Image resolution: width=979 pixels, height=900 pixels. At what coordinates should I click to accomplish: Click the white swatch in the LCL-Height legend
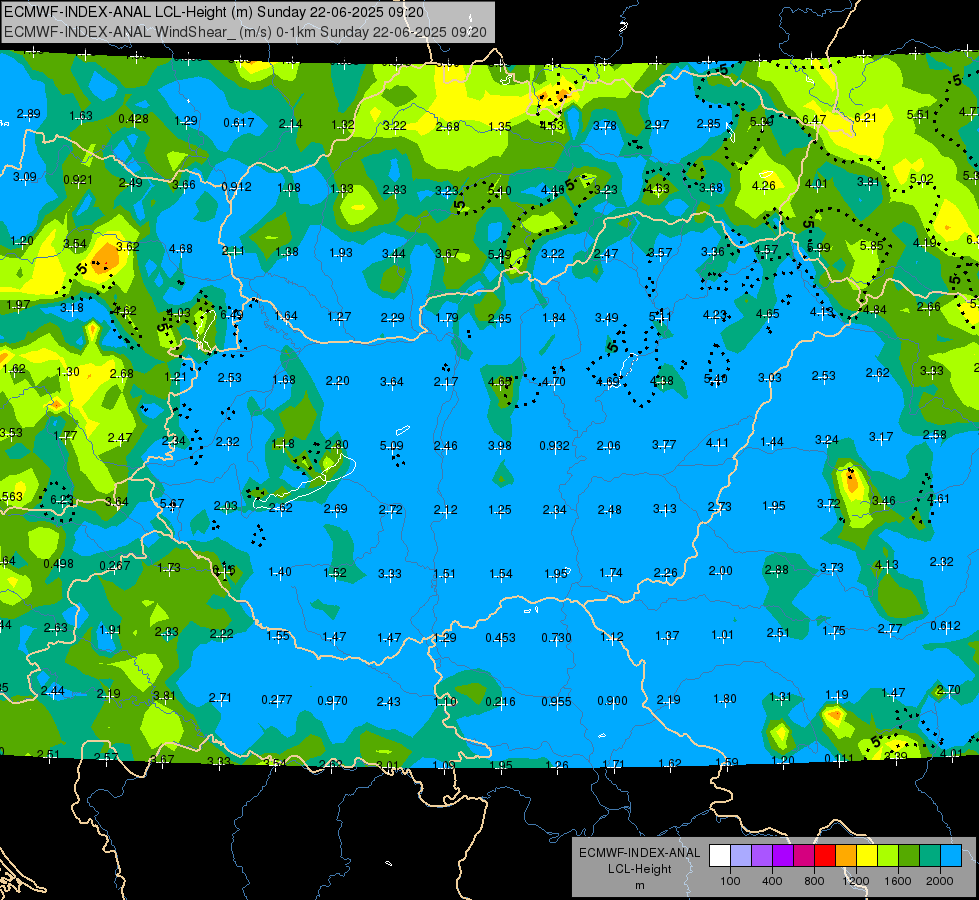pos(720,856)
